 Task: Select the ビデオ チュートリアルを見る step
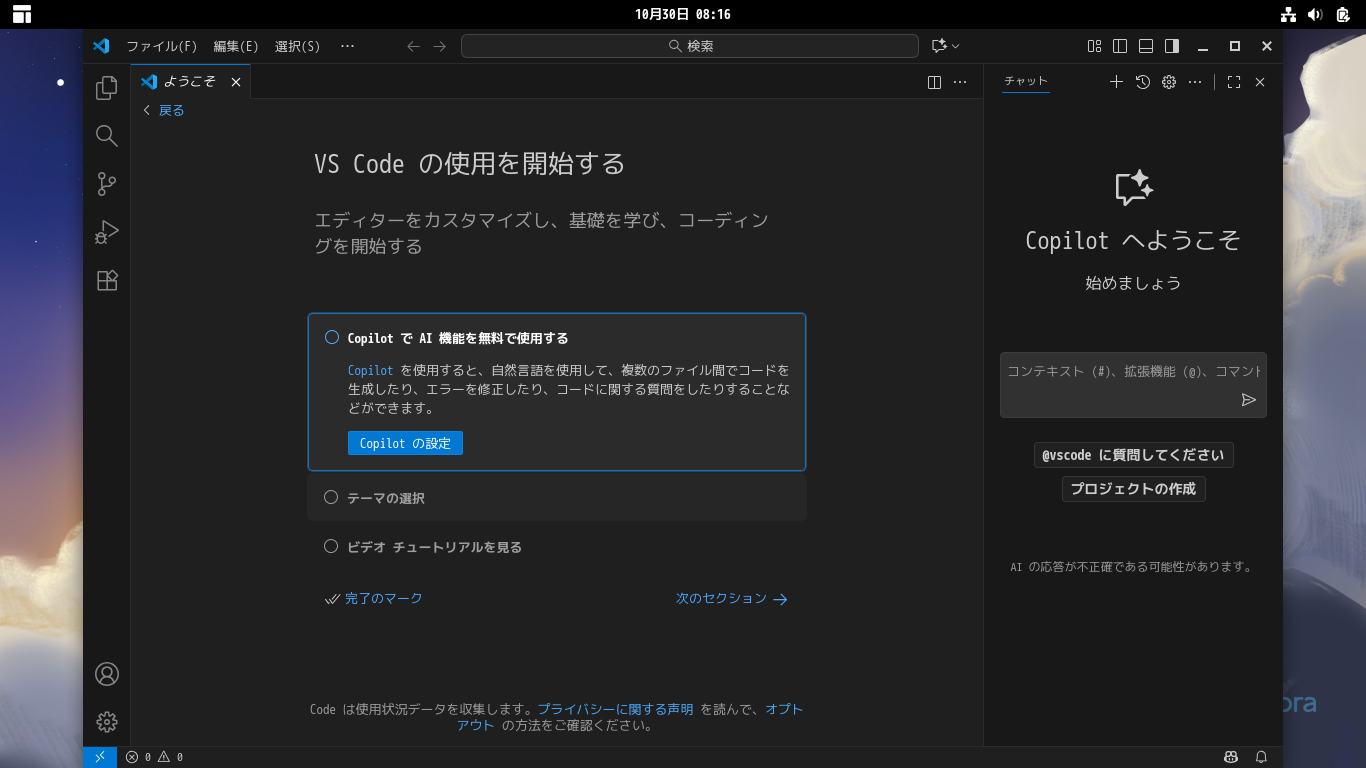click(557, 547)
